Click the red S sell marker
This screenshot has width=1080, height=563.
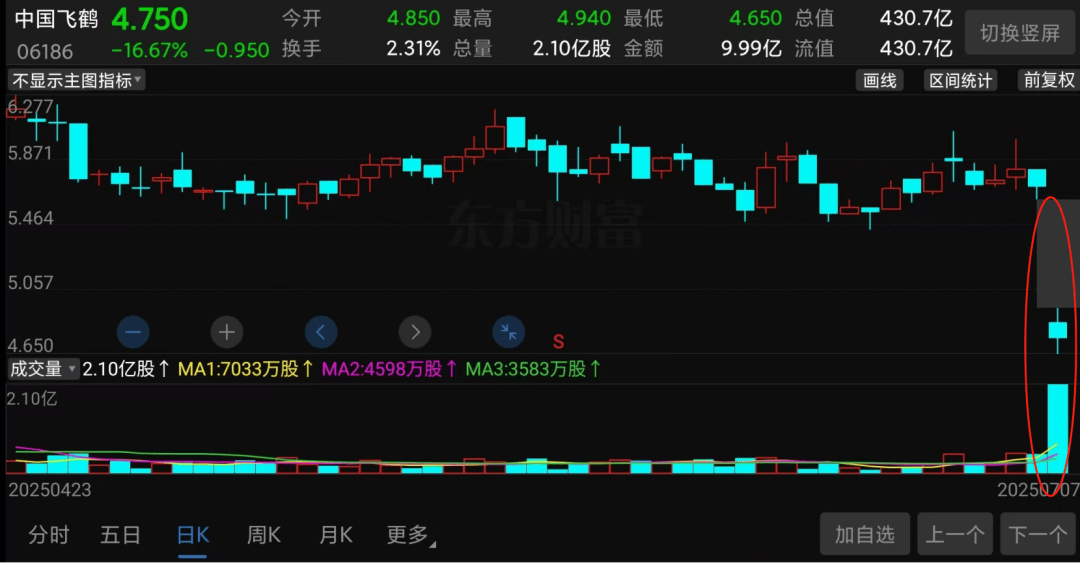559,341
